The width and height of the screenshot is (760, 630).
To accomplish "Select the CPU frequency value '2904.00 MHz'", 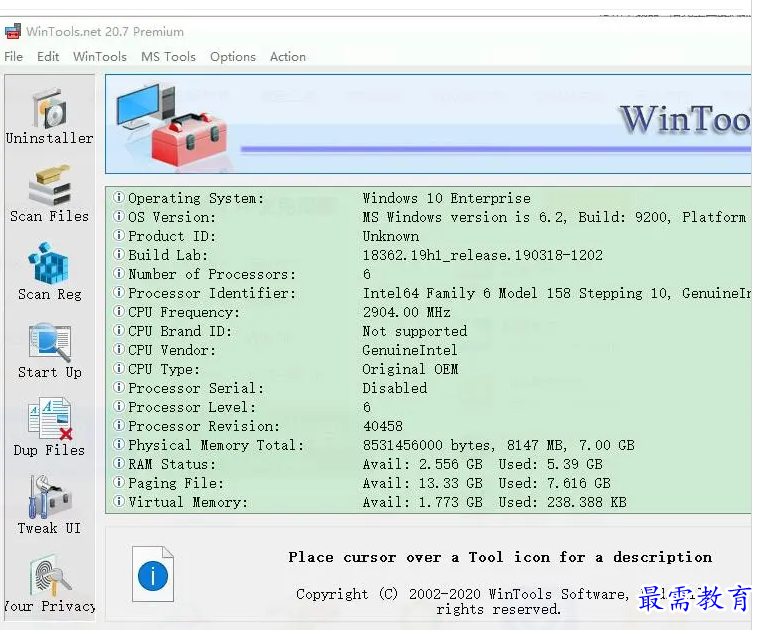I will [x=407, y=312].
